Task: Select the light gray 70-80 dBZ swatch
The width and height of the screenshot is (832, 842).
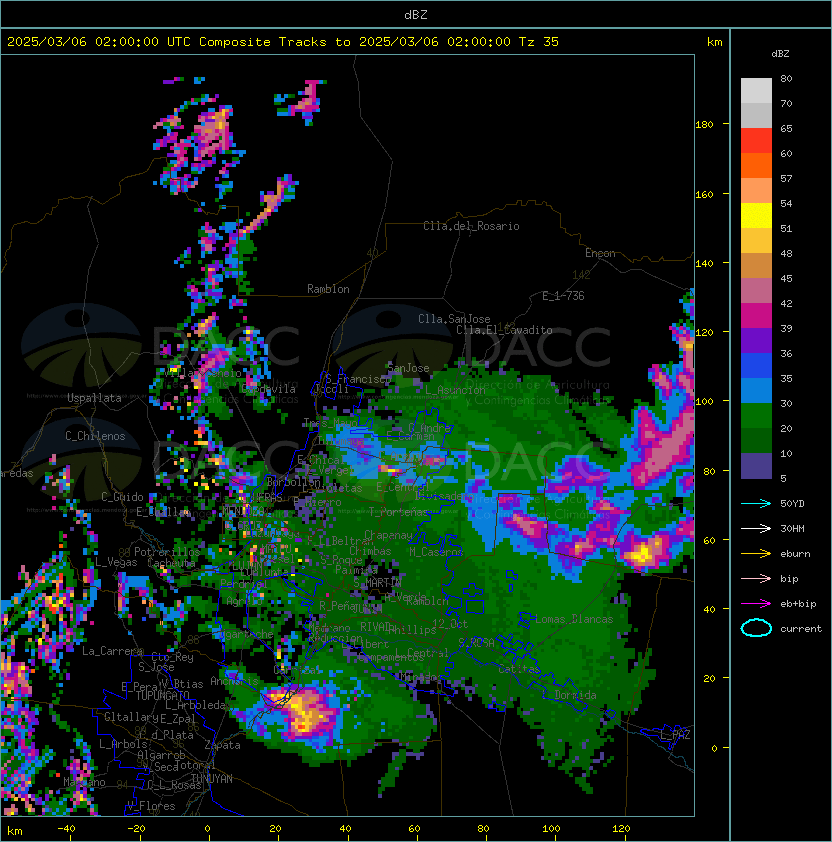Action: 756,91
